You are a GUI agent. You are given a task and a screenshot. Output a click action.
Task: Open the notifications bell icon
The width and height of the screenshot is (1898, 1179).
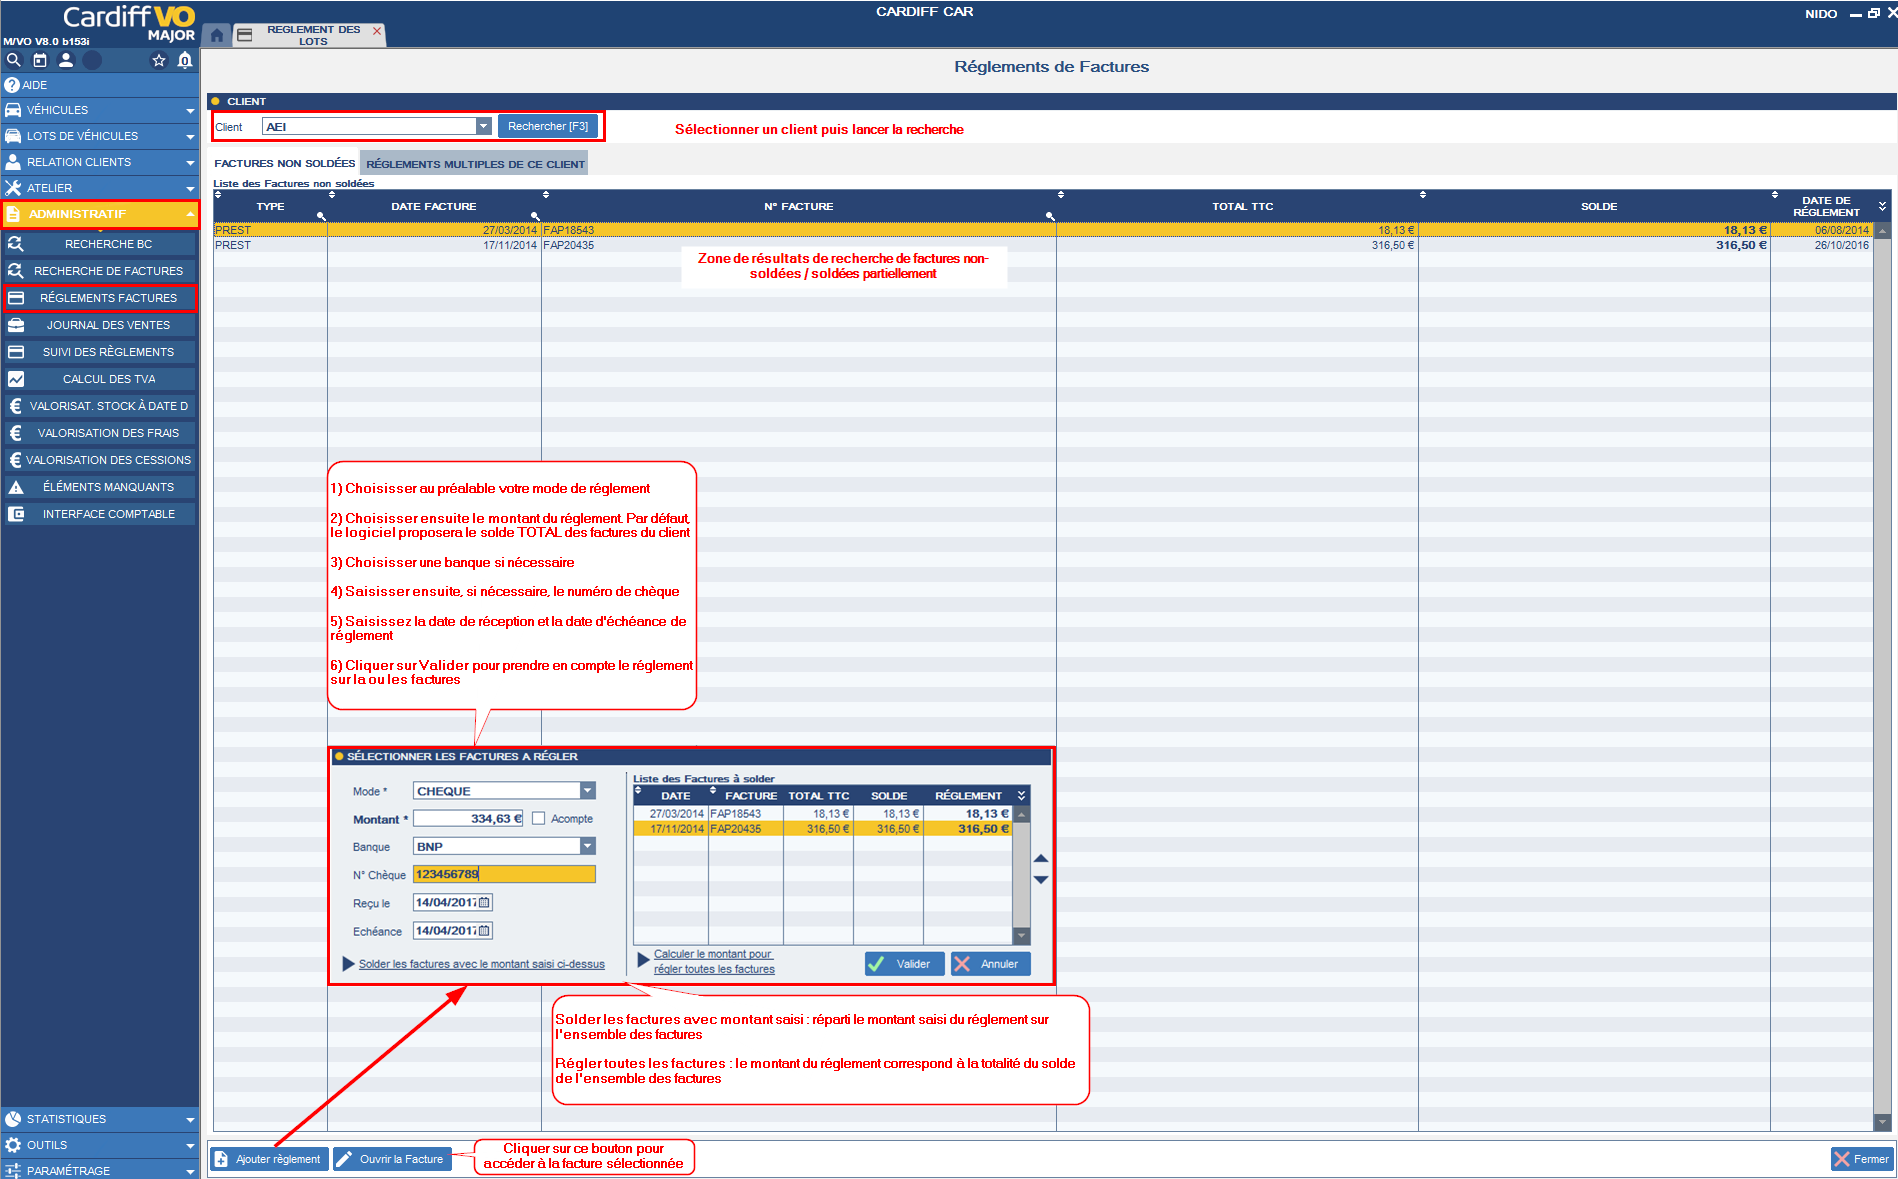pos(185,60)
